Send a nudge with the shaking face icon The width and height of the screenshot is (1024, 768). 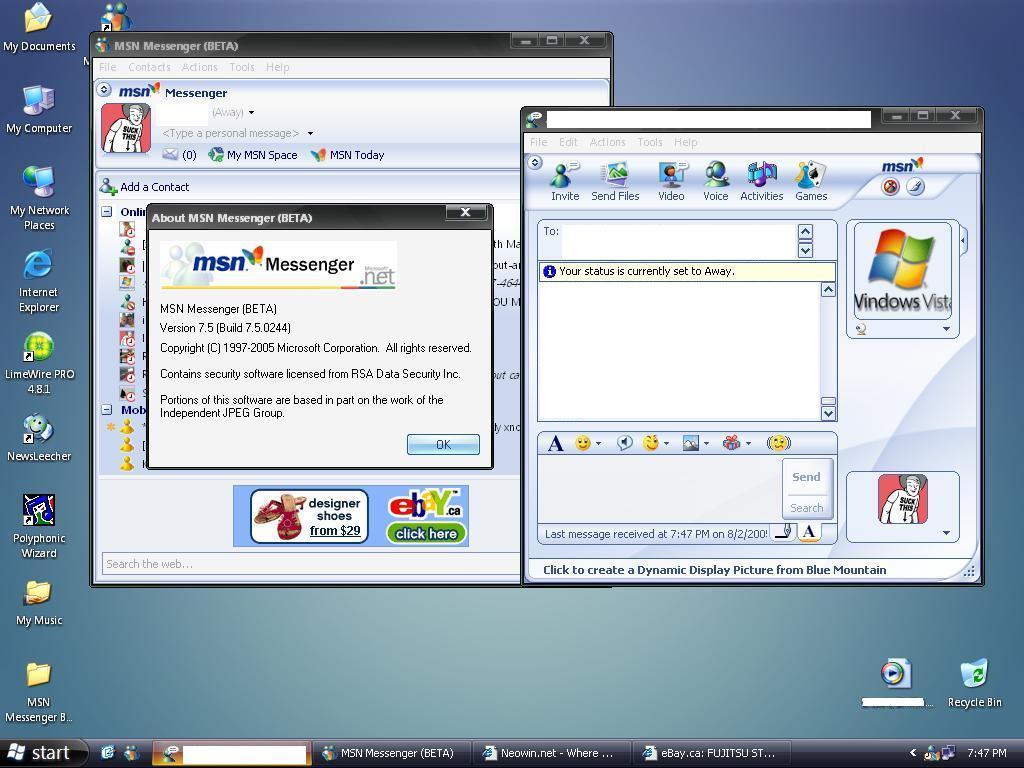778,443
